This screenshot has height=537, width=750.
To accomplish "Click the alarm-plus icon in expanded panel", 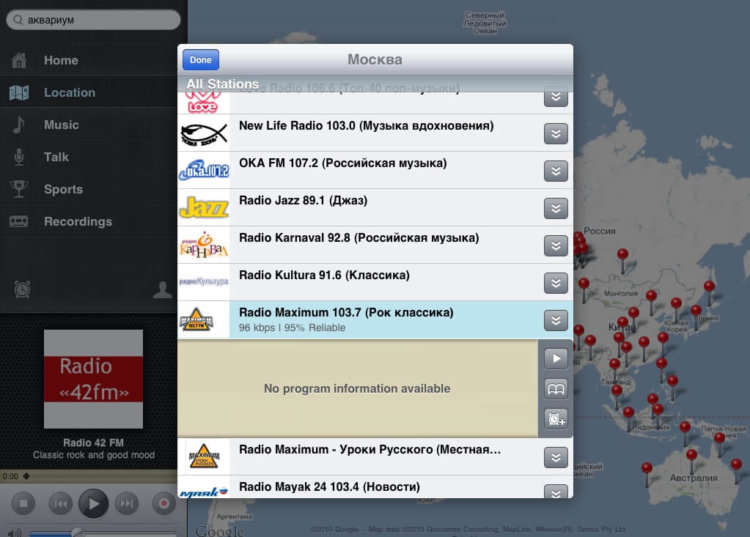I will tap(555, 419).
